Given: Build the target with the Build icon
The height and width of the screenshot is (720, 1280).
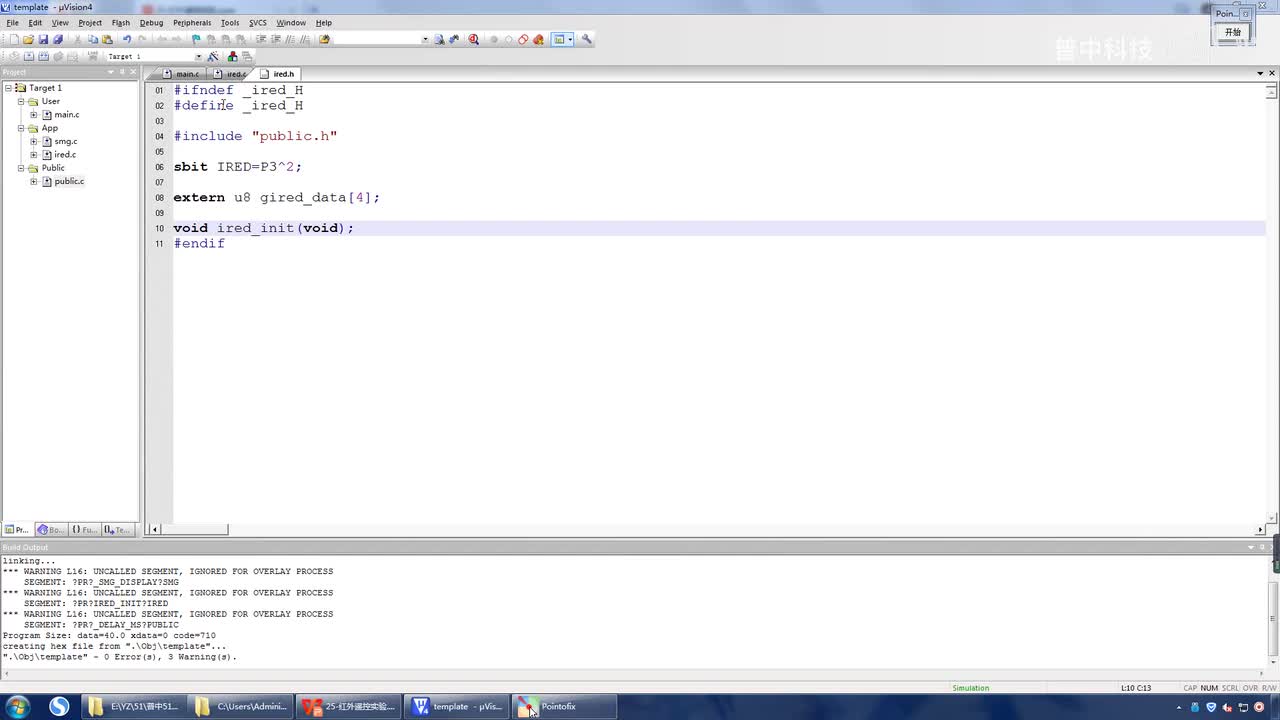Looking at the screenshot, I should 29,56.
